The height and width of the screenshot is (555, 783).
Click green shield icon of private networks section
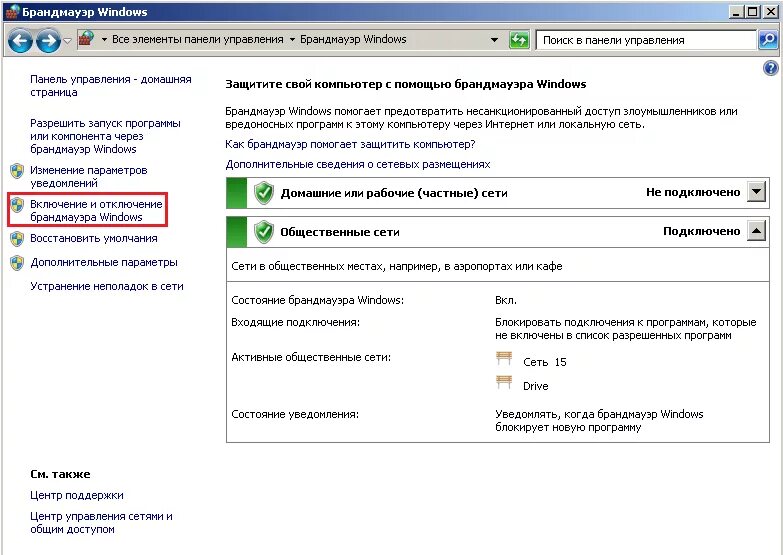(264, 193)
